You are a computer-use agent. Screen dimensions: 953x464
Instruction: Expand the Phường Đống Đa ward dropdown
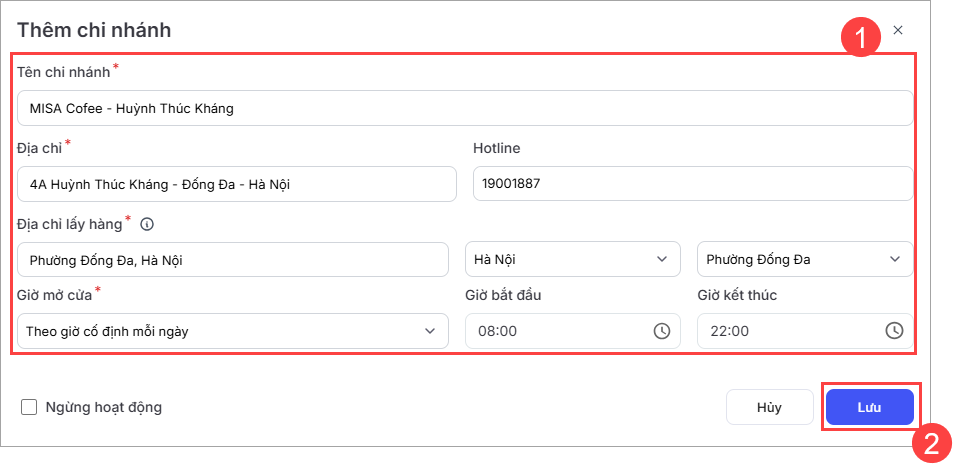(x=792, y=260)
